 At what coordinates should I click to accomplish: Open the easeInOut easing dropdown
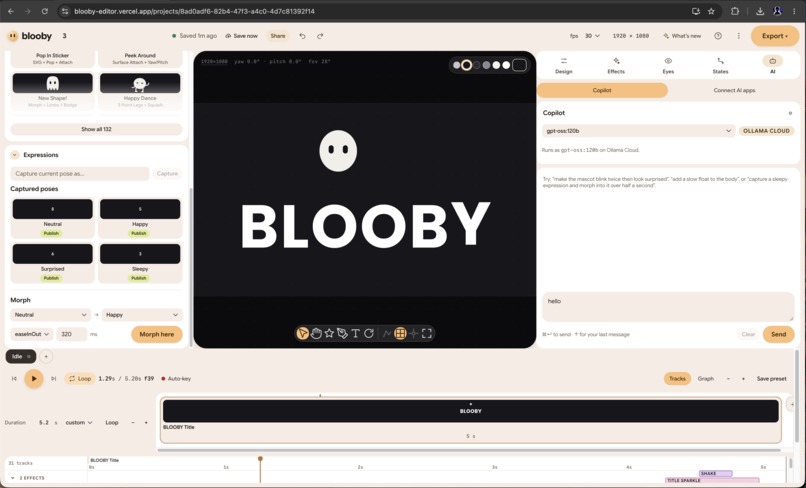click(x=31, y=334)
